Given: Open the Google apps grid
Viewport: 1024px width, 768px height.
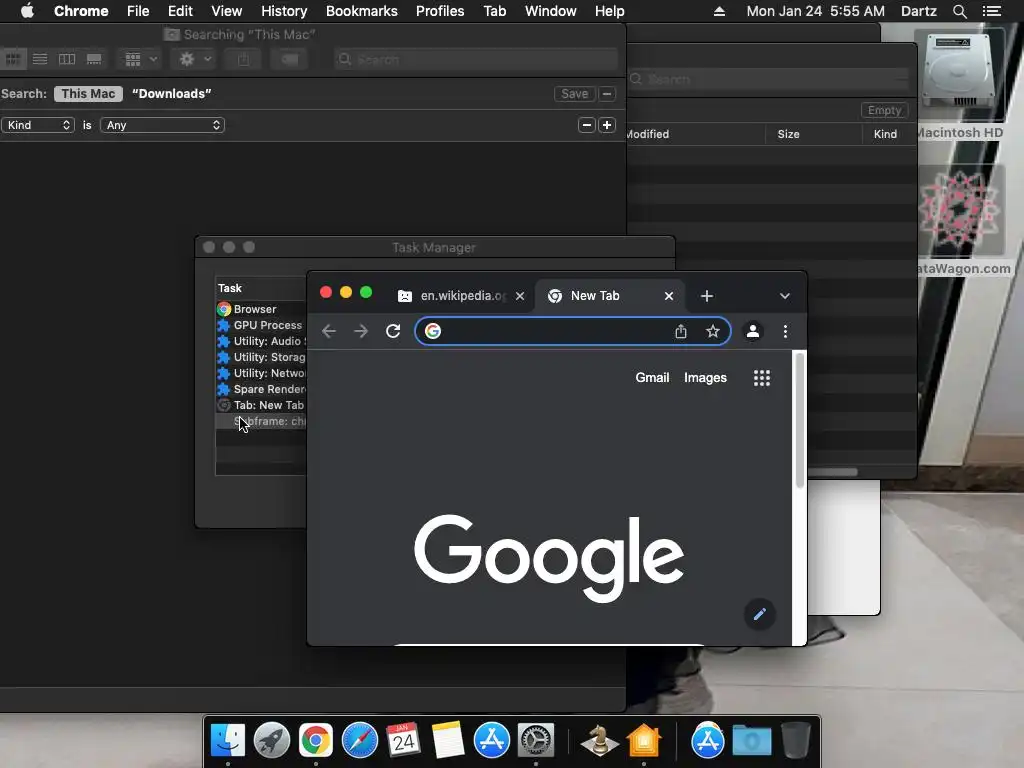Looking at the screenshot, I should click(x=761, y=377).
